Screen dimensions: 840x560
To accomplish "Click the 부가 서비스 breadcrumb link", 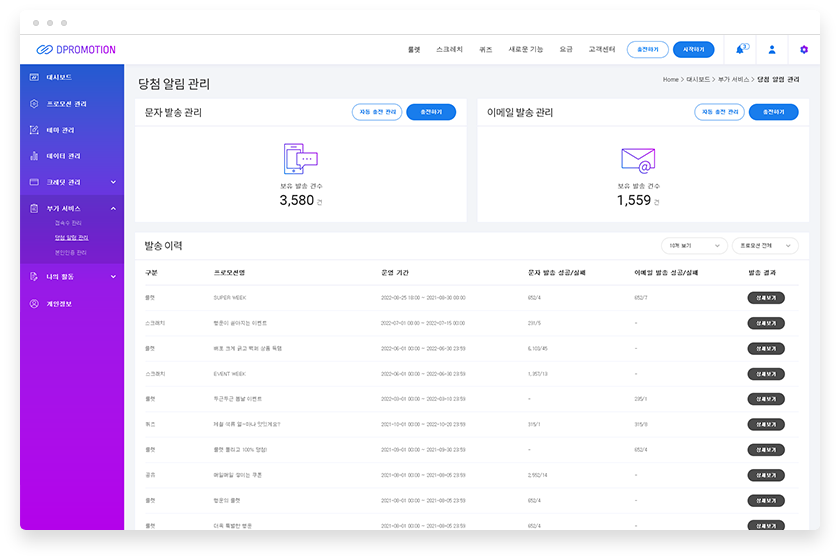I will 733,79.
